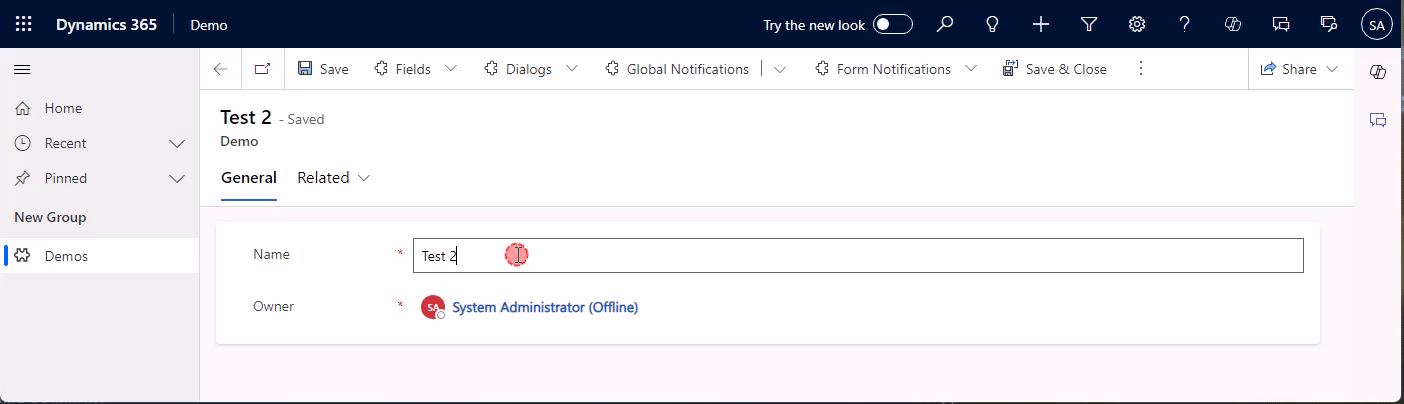Open the help question mark icon
Screen dimensions: 1404x404
pyautogui.click(x=1185, y=25)
